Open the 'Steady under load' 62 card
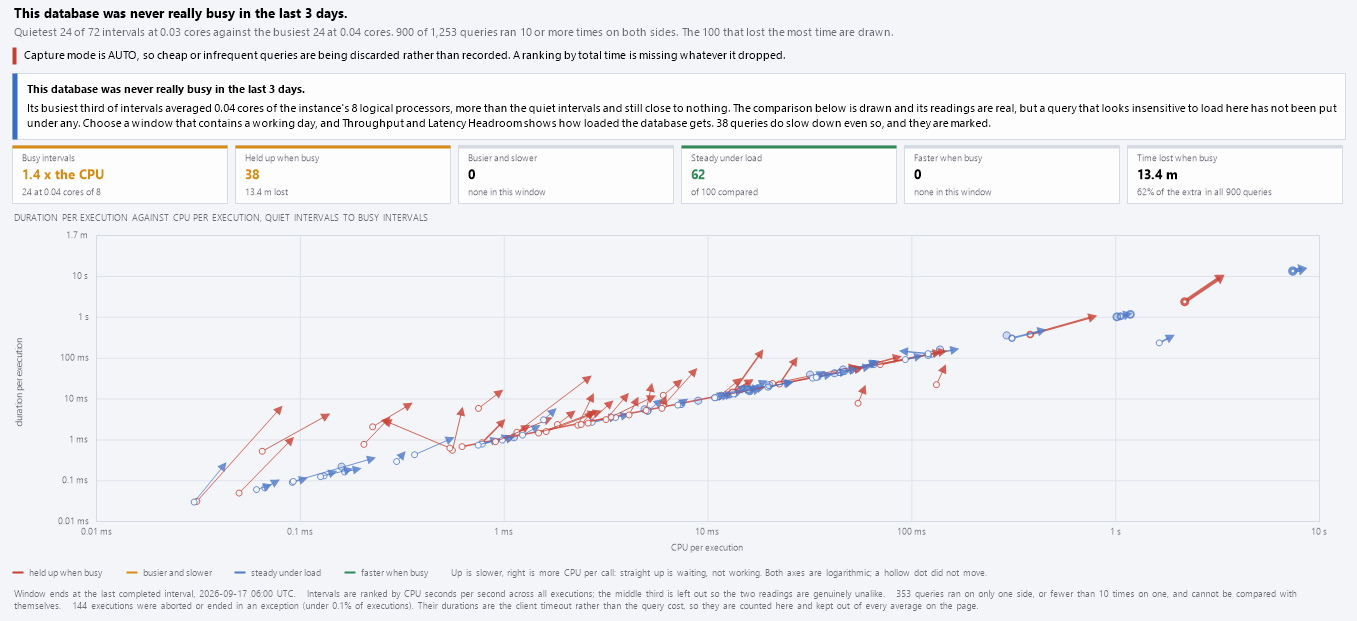The width and height of the screenshot is (1357, 621). point(789,175)
